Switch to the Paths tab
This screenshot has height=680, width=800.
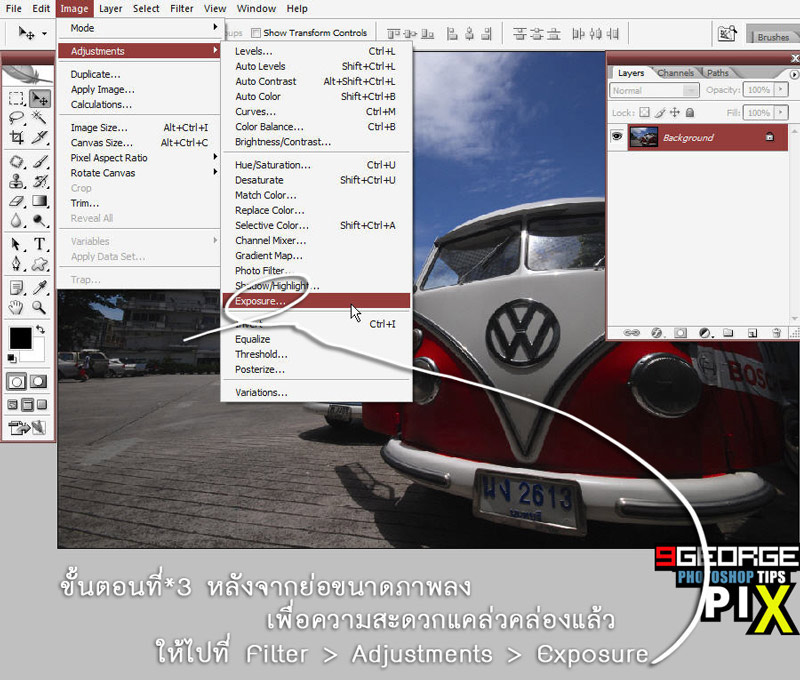click(717, 73)
